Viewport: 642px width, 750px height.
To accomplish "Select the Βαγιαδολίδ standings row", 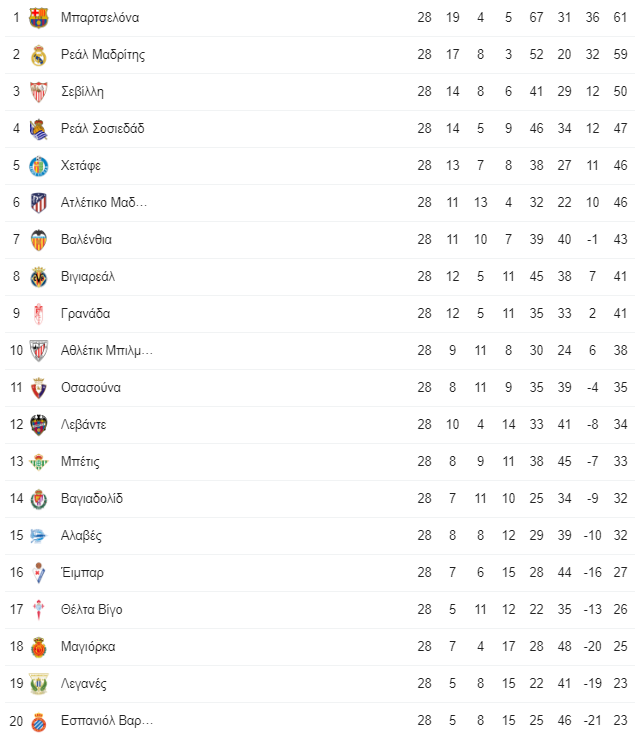I will [320, 499].
